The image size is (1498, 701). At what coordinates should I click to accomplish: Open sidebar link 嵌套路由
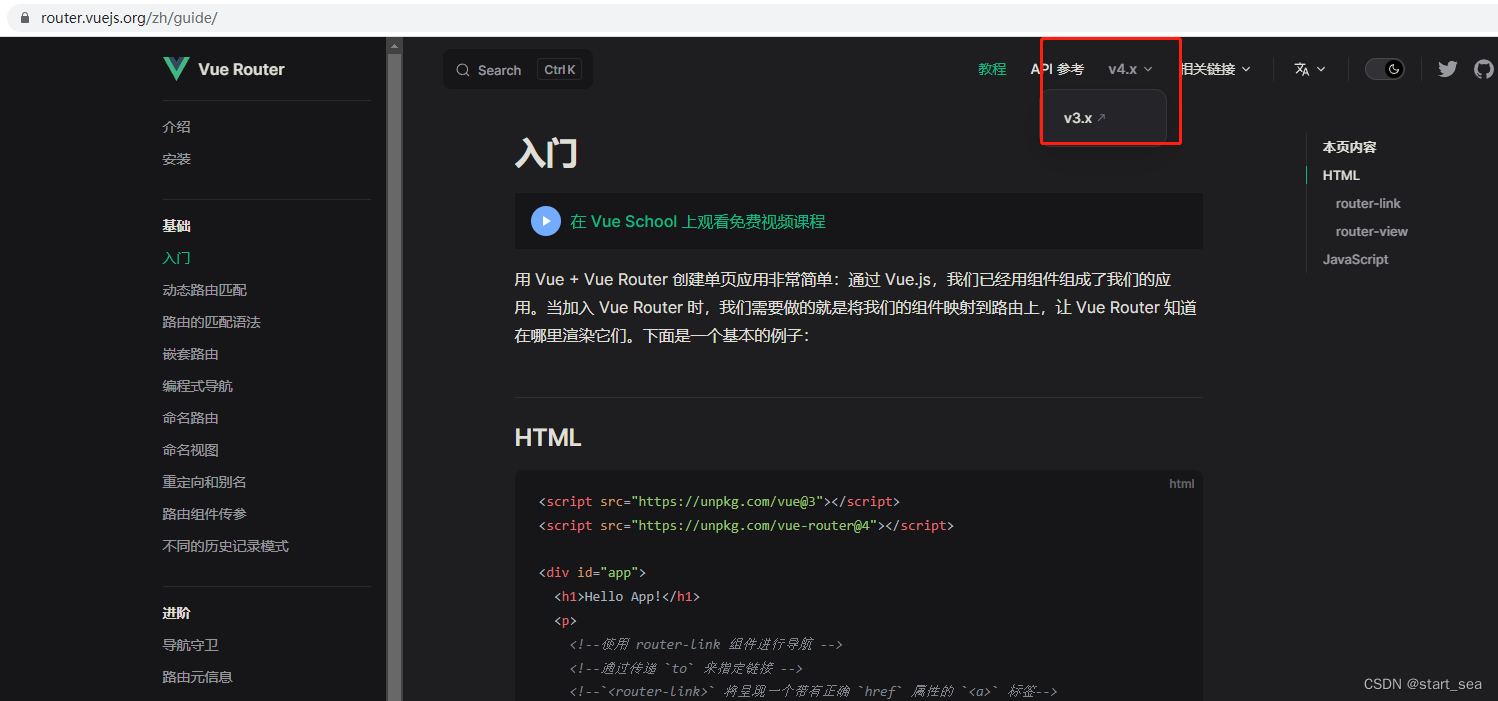[191, 354]
